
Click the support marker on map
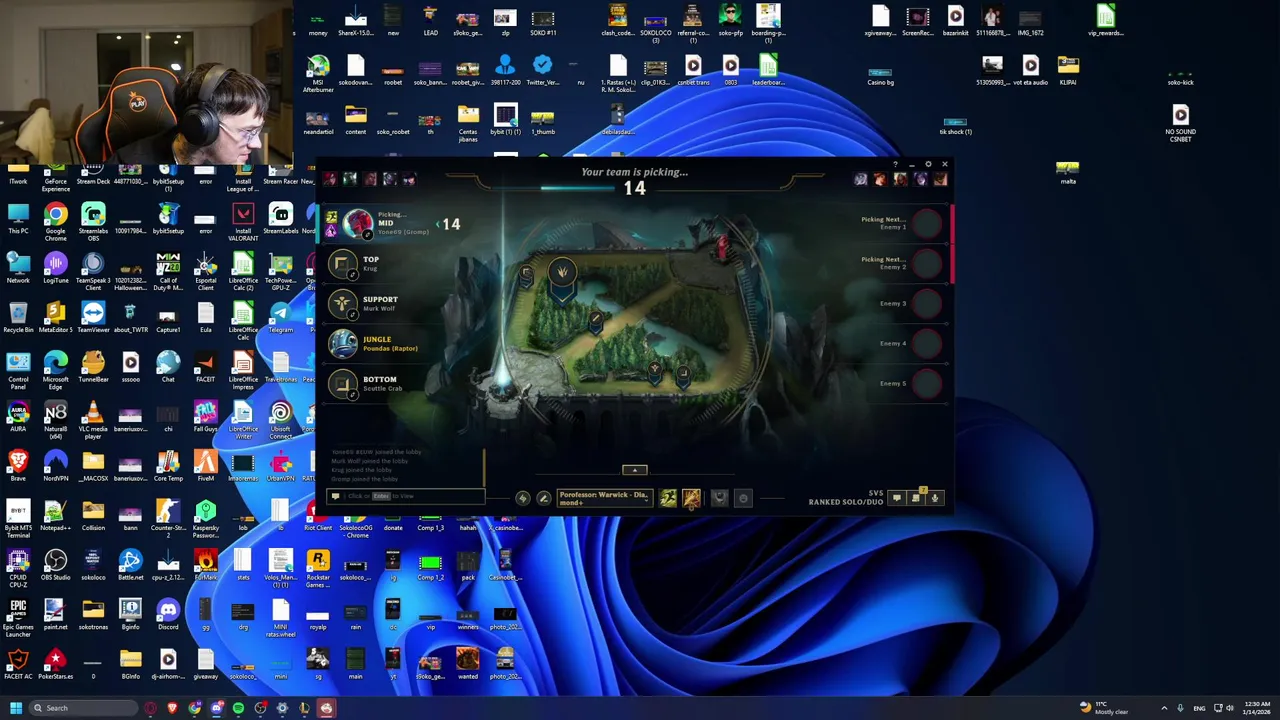click(x=655, y=373)
